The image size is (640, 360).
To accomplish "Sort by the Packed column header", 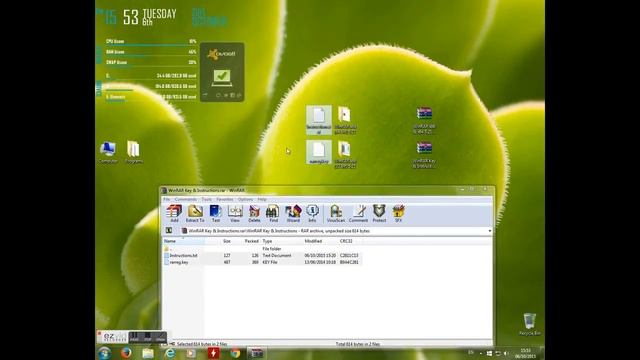I will pos(247,241).
